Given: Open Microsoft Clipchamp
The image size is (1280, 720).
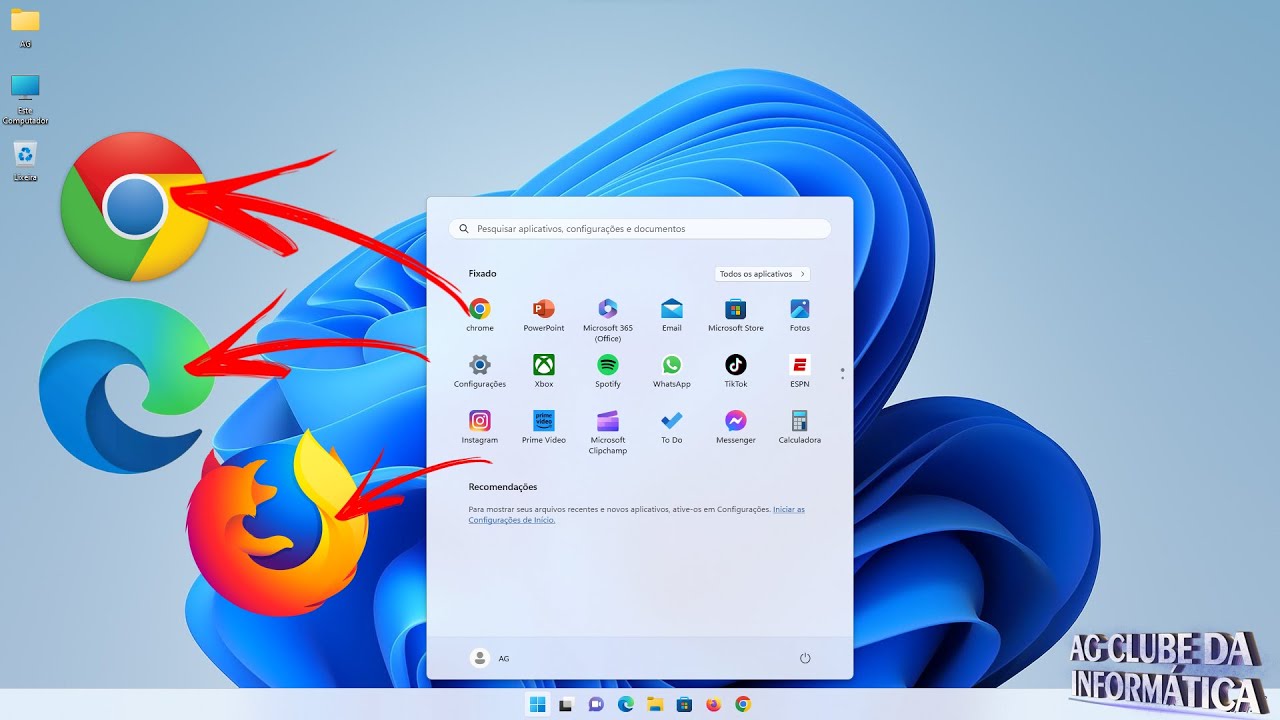Looking at the screenshot, I should click(x=608, y=432).
